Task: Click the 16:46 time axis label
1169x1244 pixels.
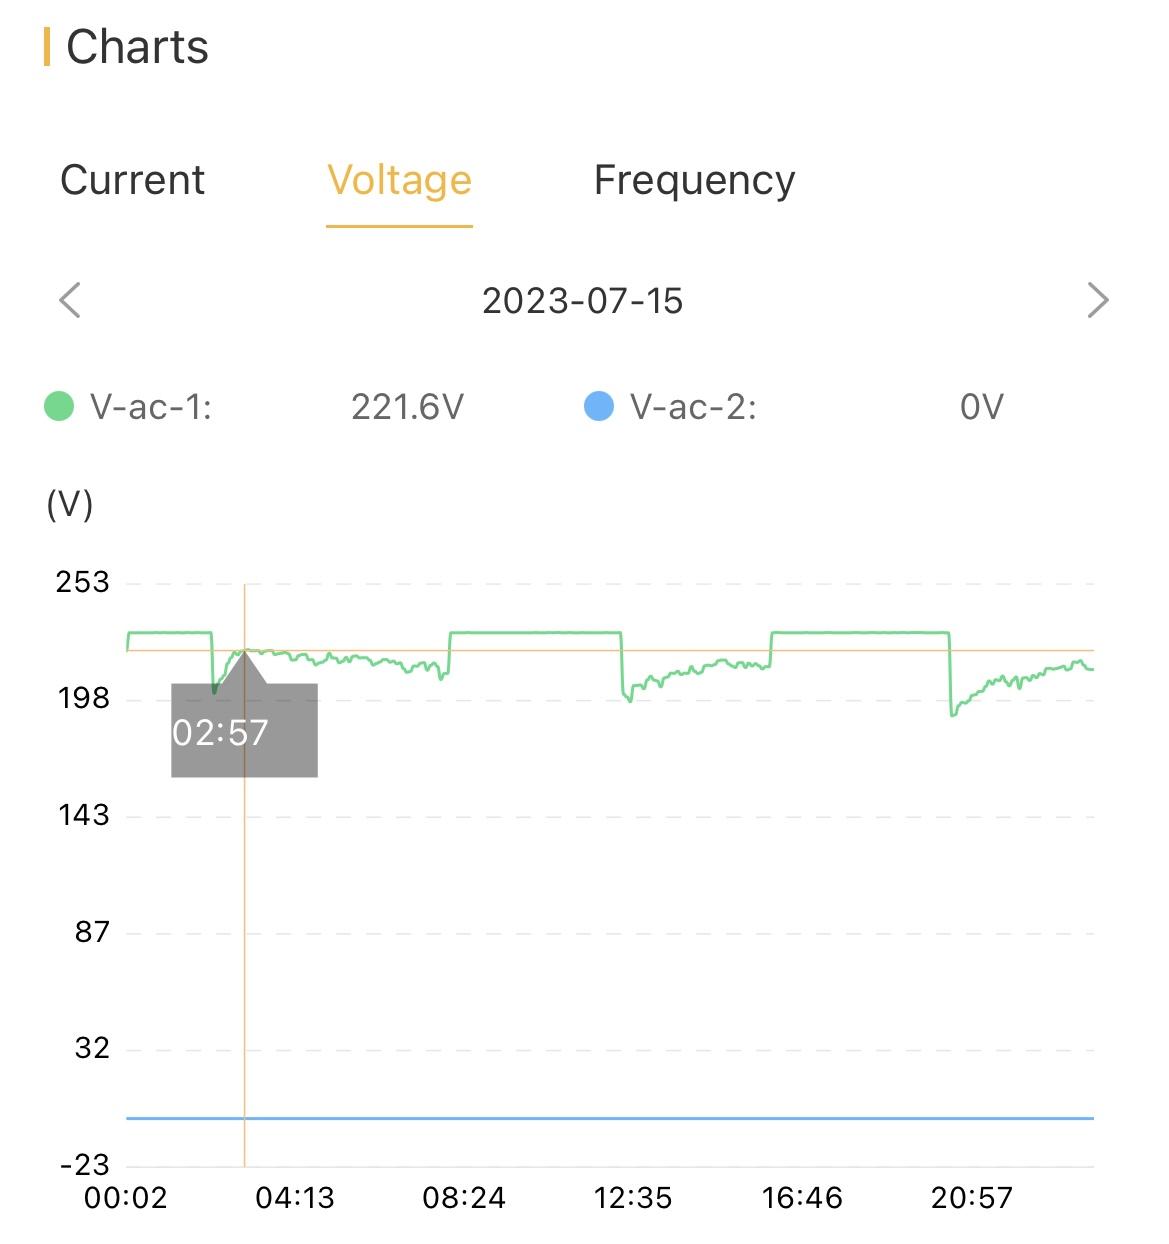Action: 802,1197
